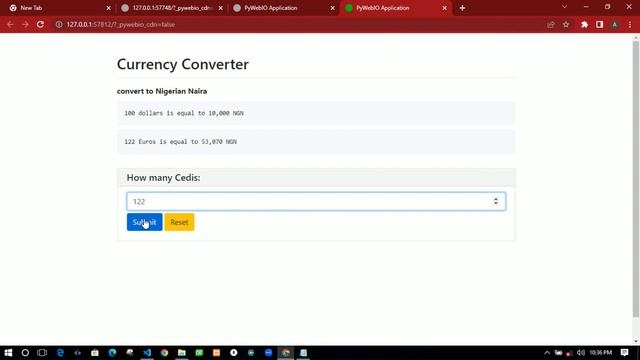This screenshot has width=640, height=360.
Task: Click the convert to Nigerian Naira text
Action: tap(162, 91)
